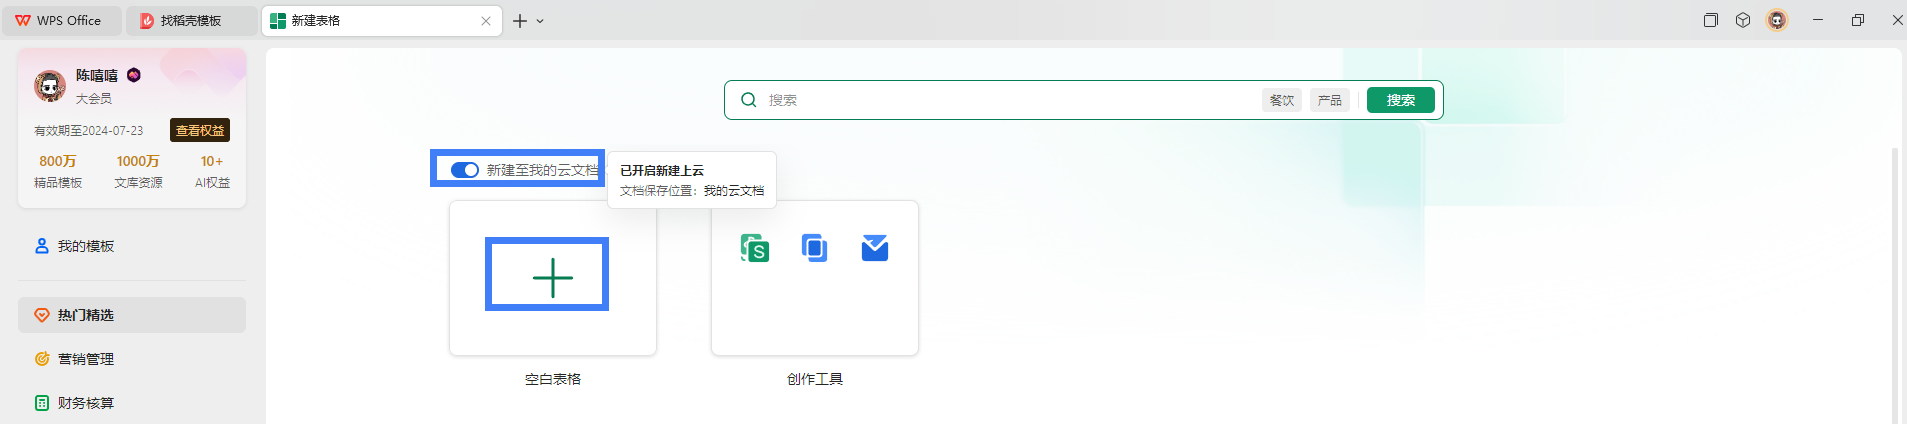Click the magnifier icon in search box
This screenshot has height=424, width=1907.
(x=748, y=100)
